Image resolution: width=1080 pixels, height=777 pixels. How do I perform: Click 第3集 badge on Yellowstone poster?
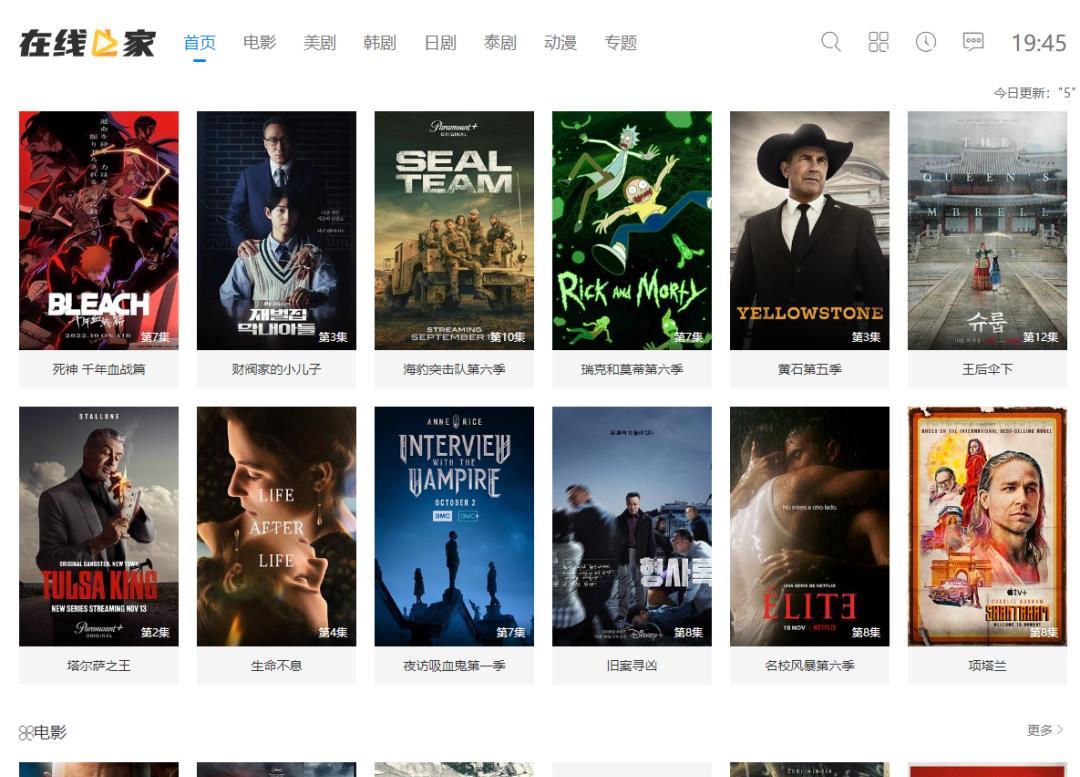[866, 337]
